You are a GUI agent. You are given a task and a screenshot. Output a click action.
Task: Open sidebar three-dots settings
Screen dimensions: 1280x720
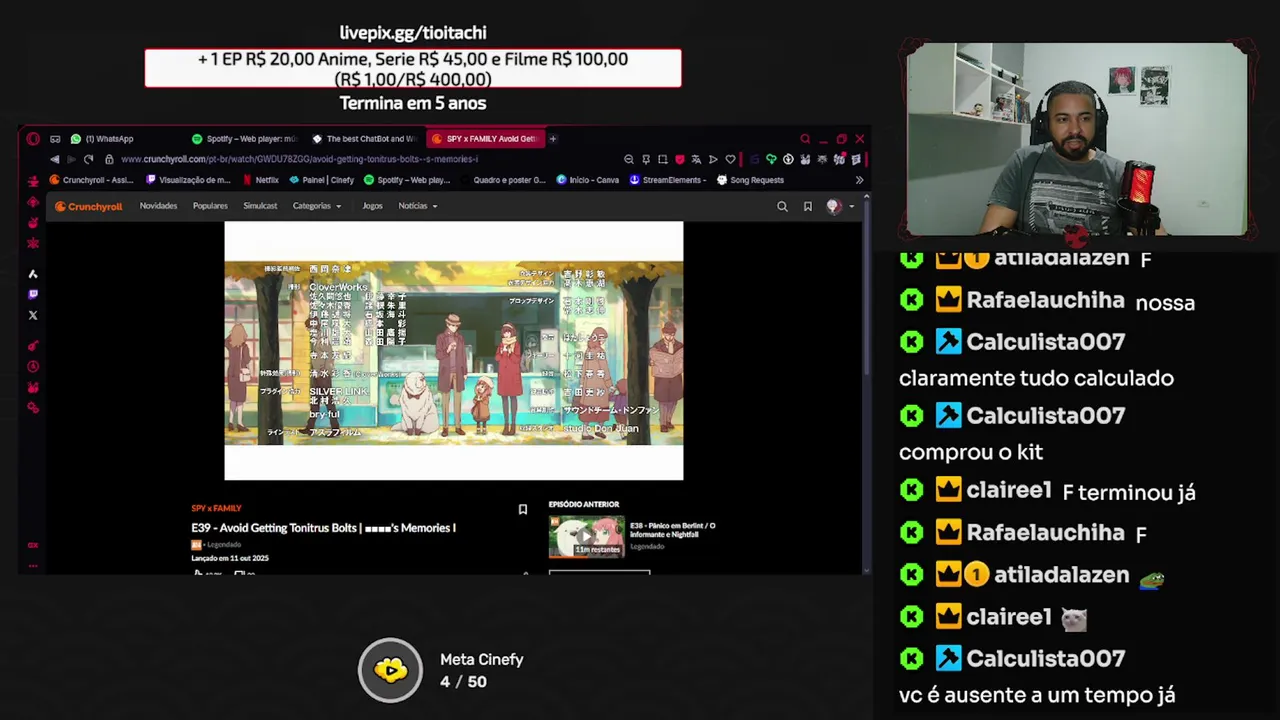tap(33, 566)
